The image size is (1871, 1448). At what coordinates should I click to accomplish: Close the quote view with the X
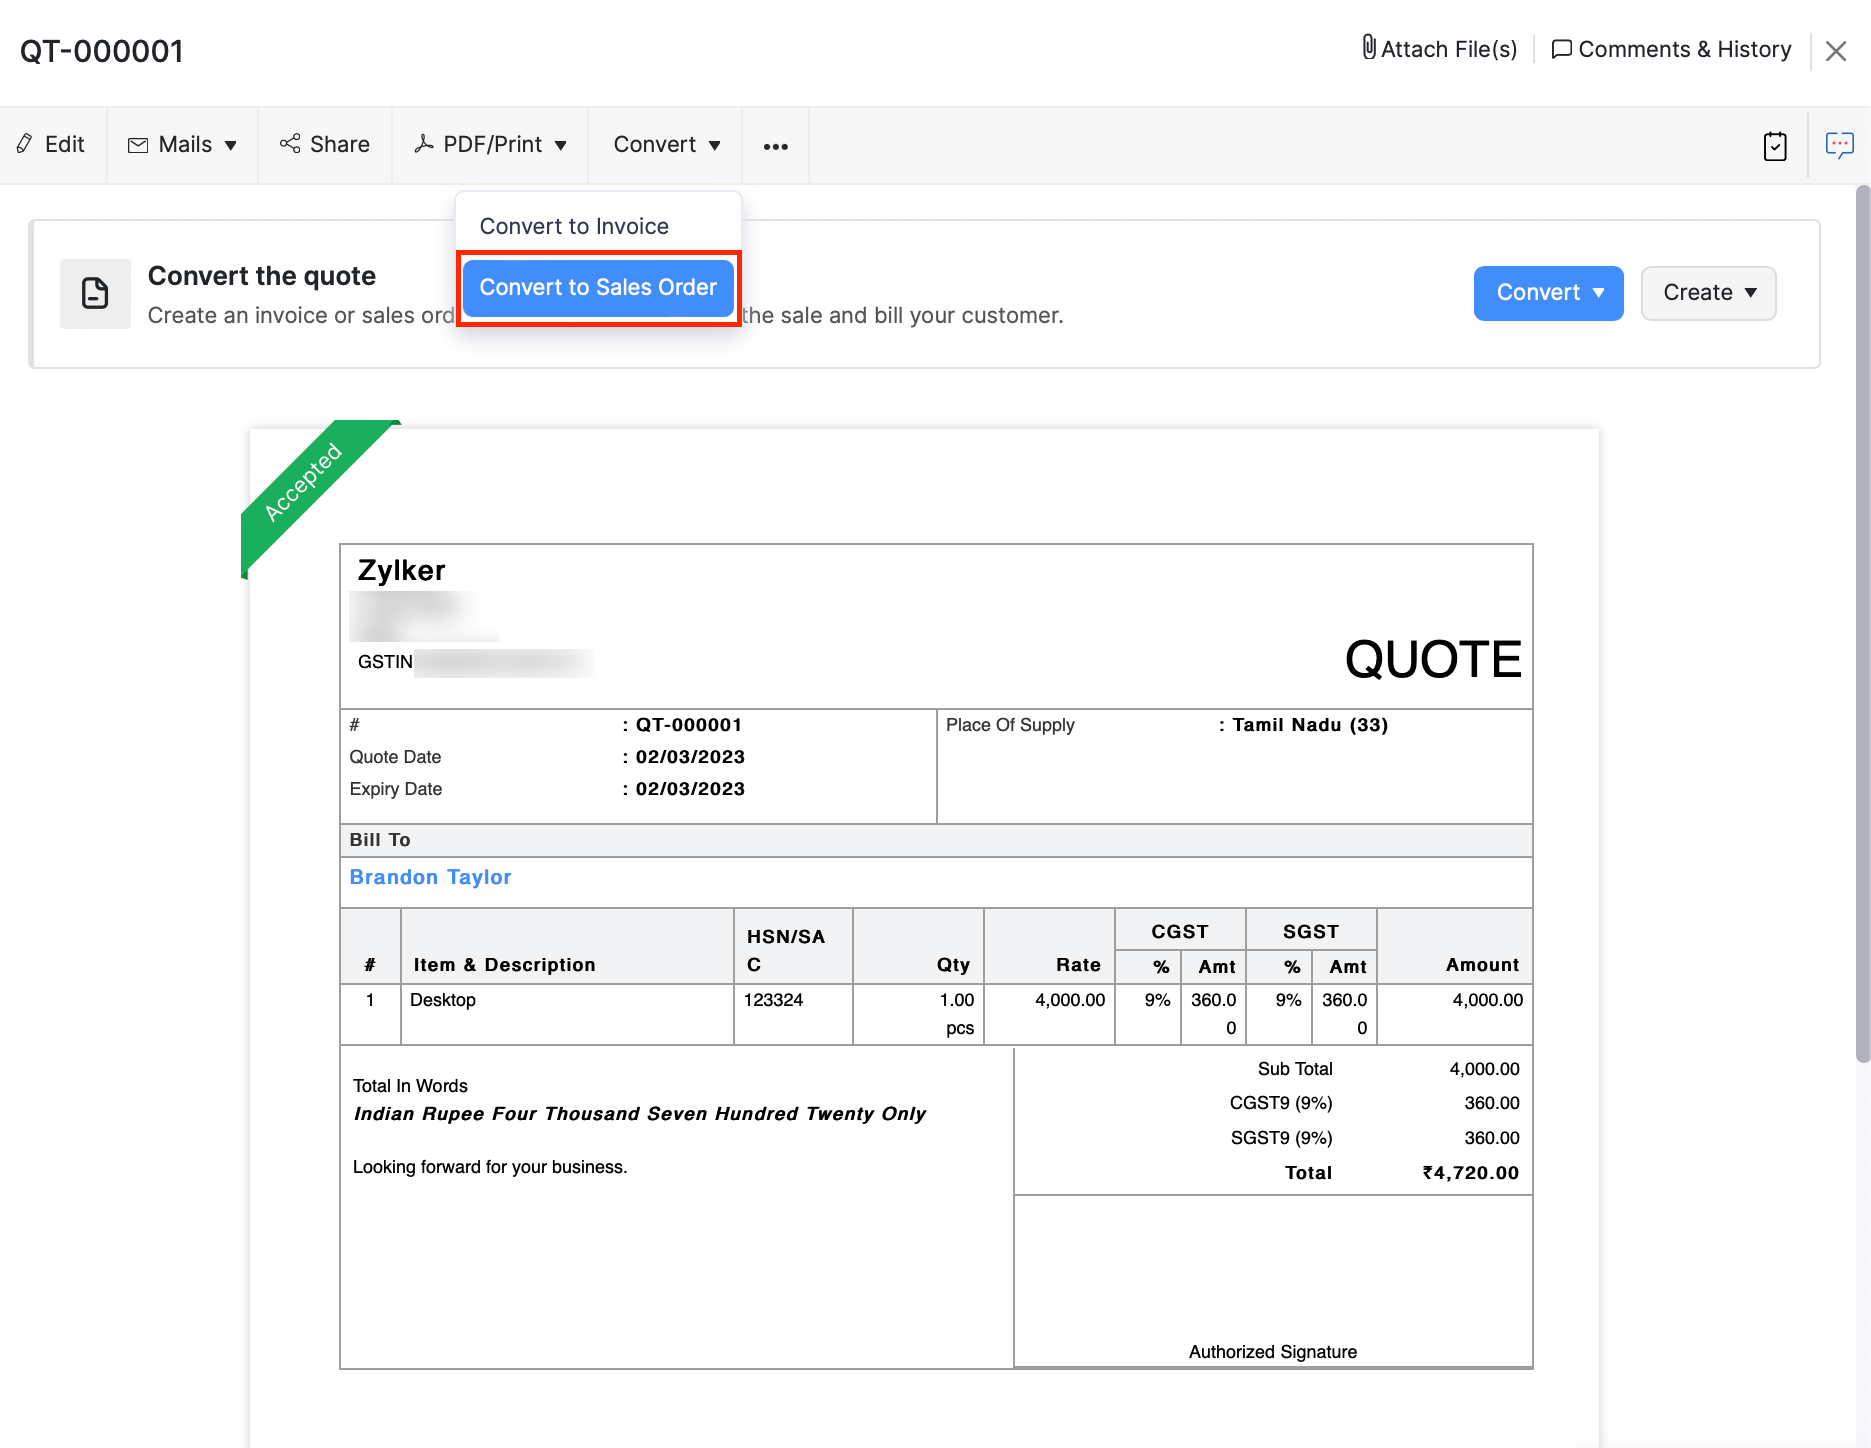tap(1836, 50)
